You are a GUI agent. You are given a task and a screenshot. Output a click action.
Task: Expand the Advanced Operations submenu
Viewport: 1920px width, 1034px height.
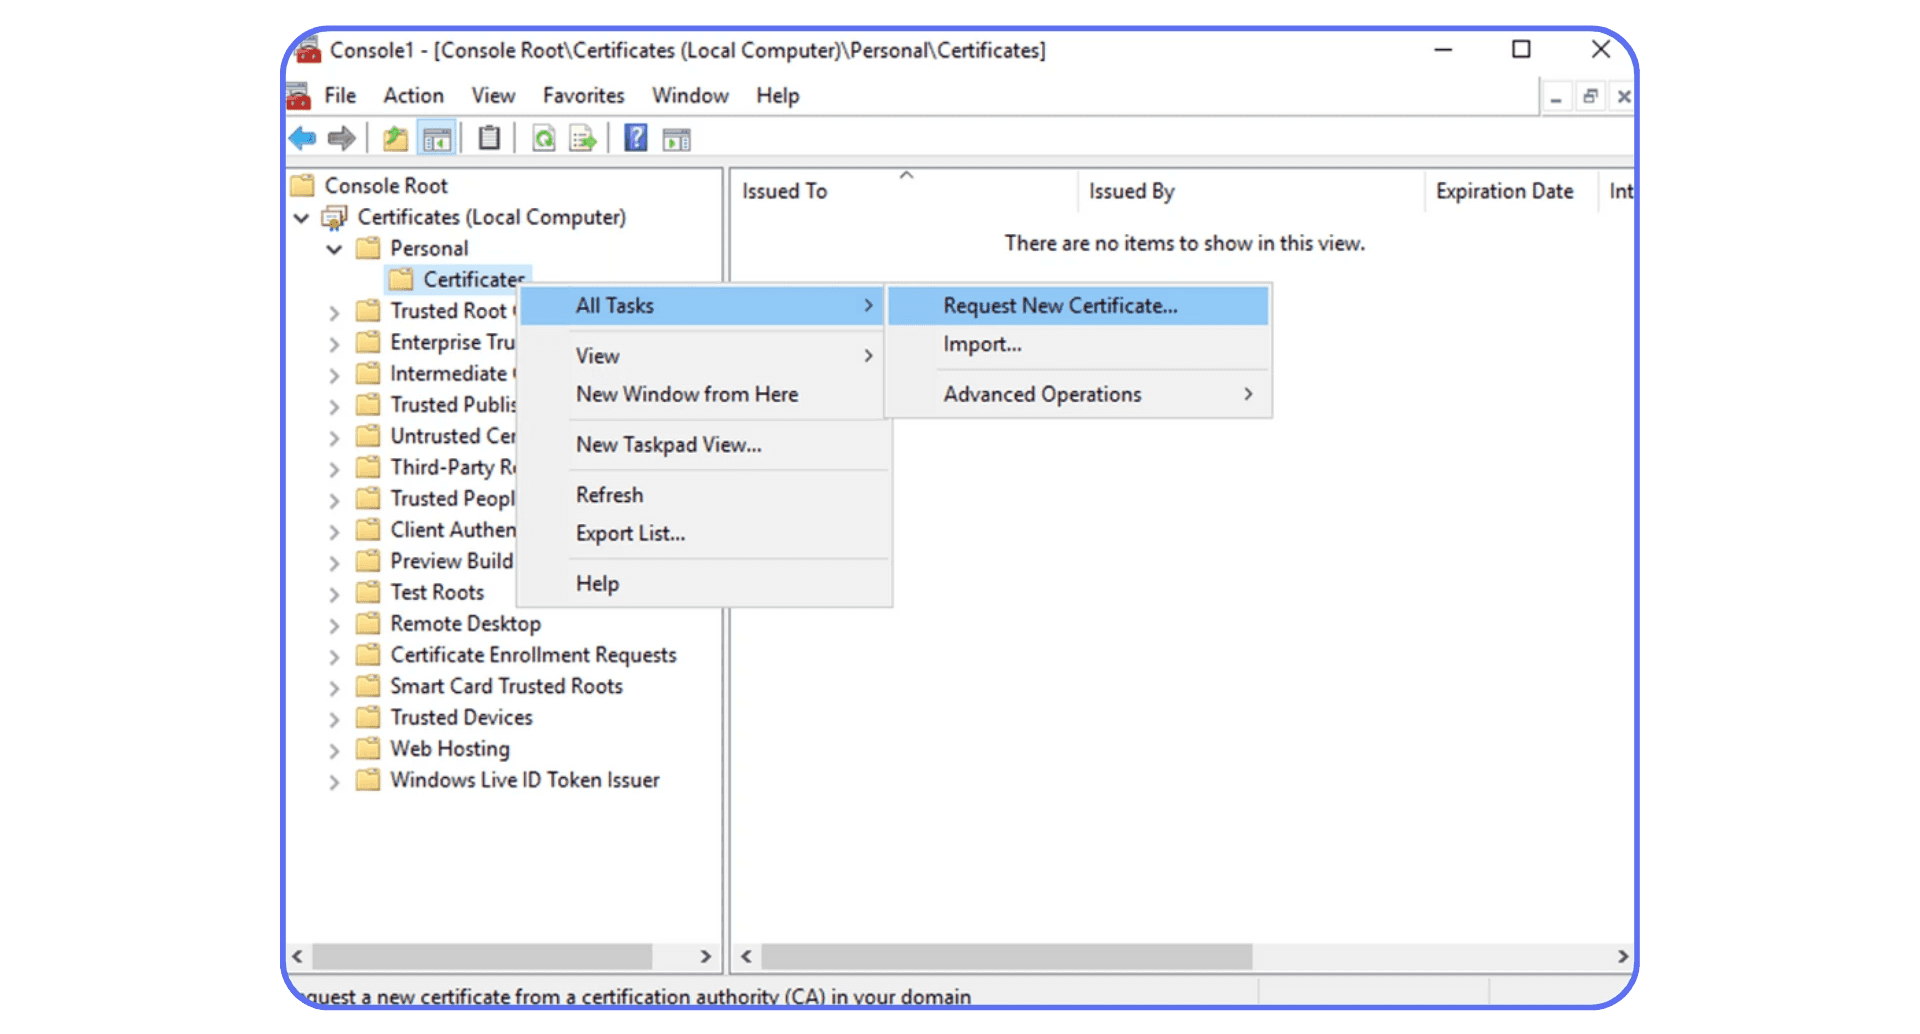click(1042, 394)
